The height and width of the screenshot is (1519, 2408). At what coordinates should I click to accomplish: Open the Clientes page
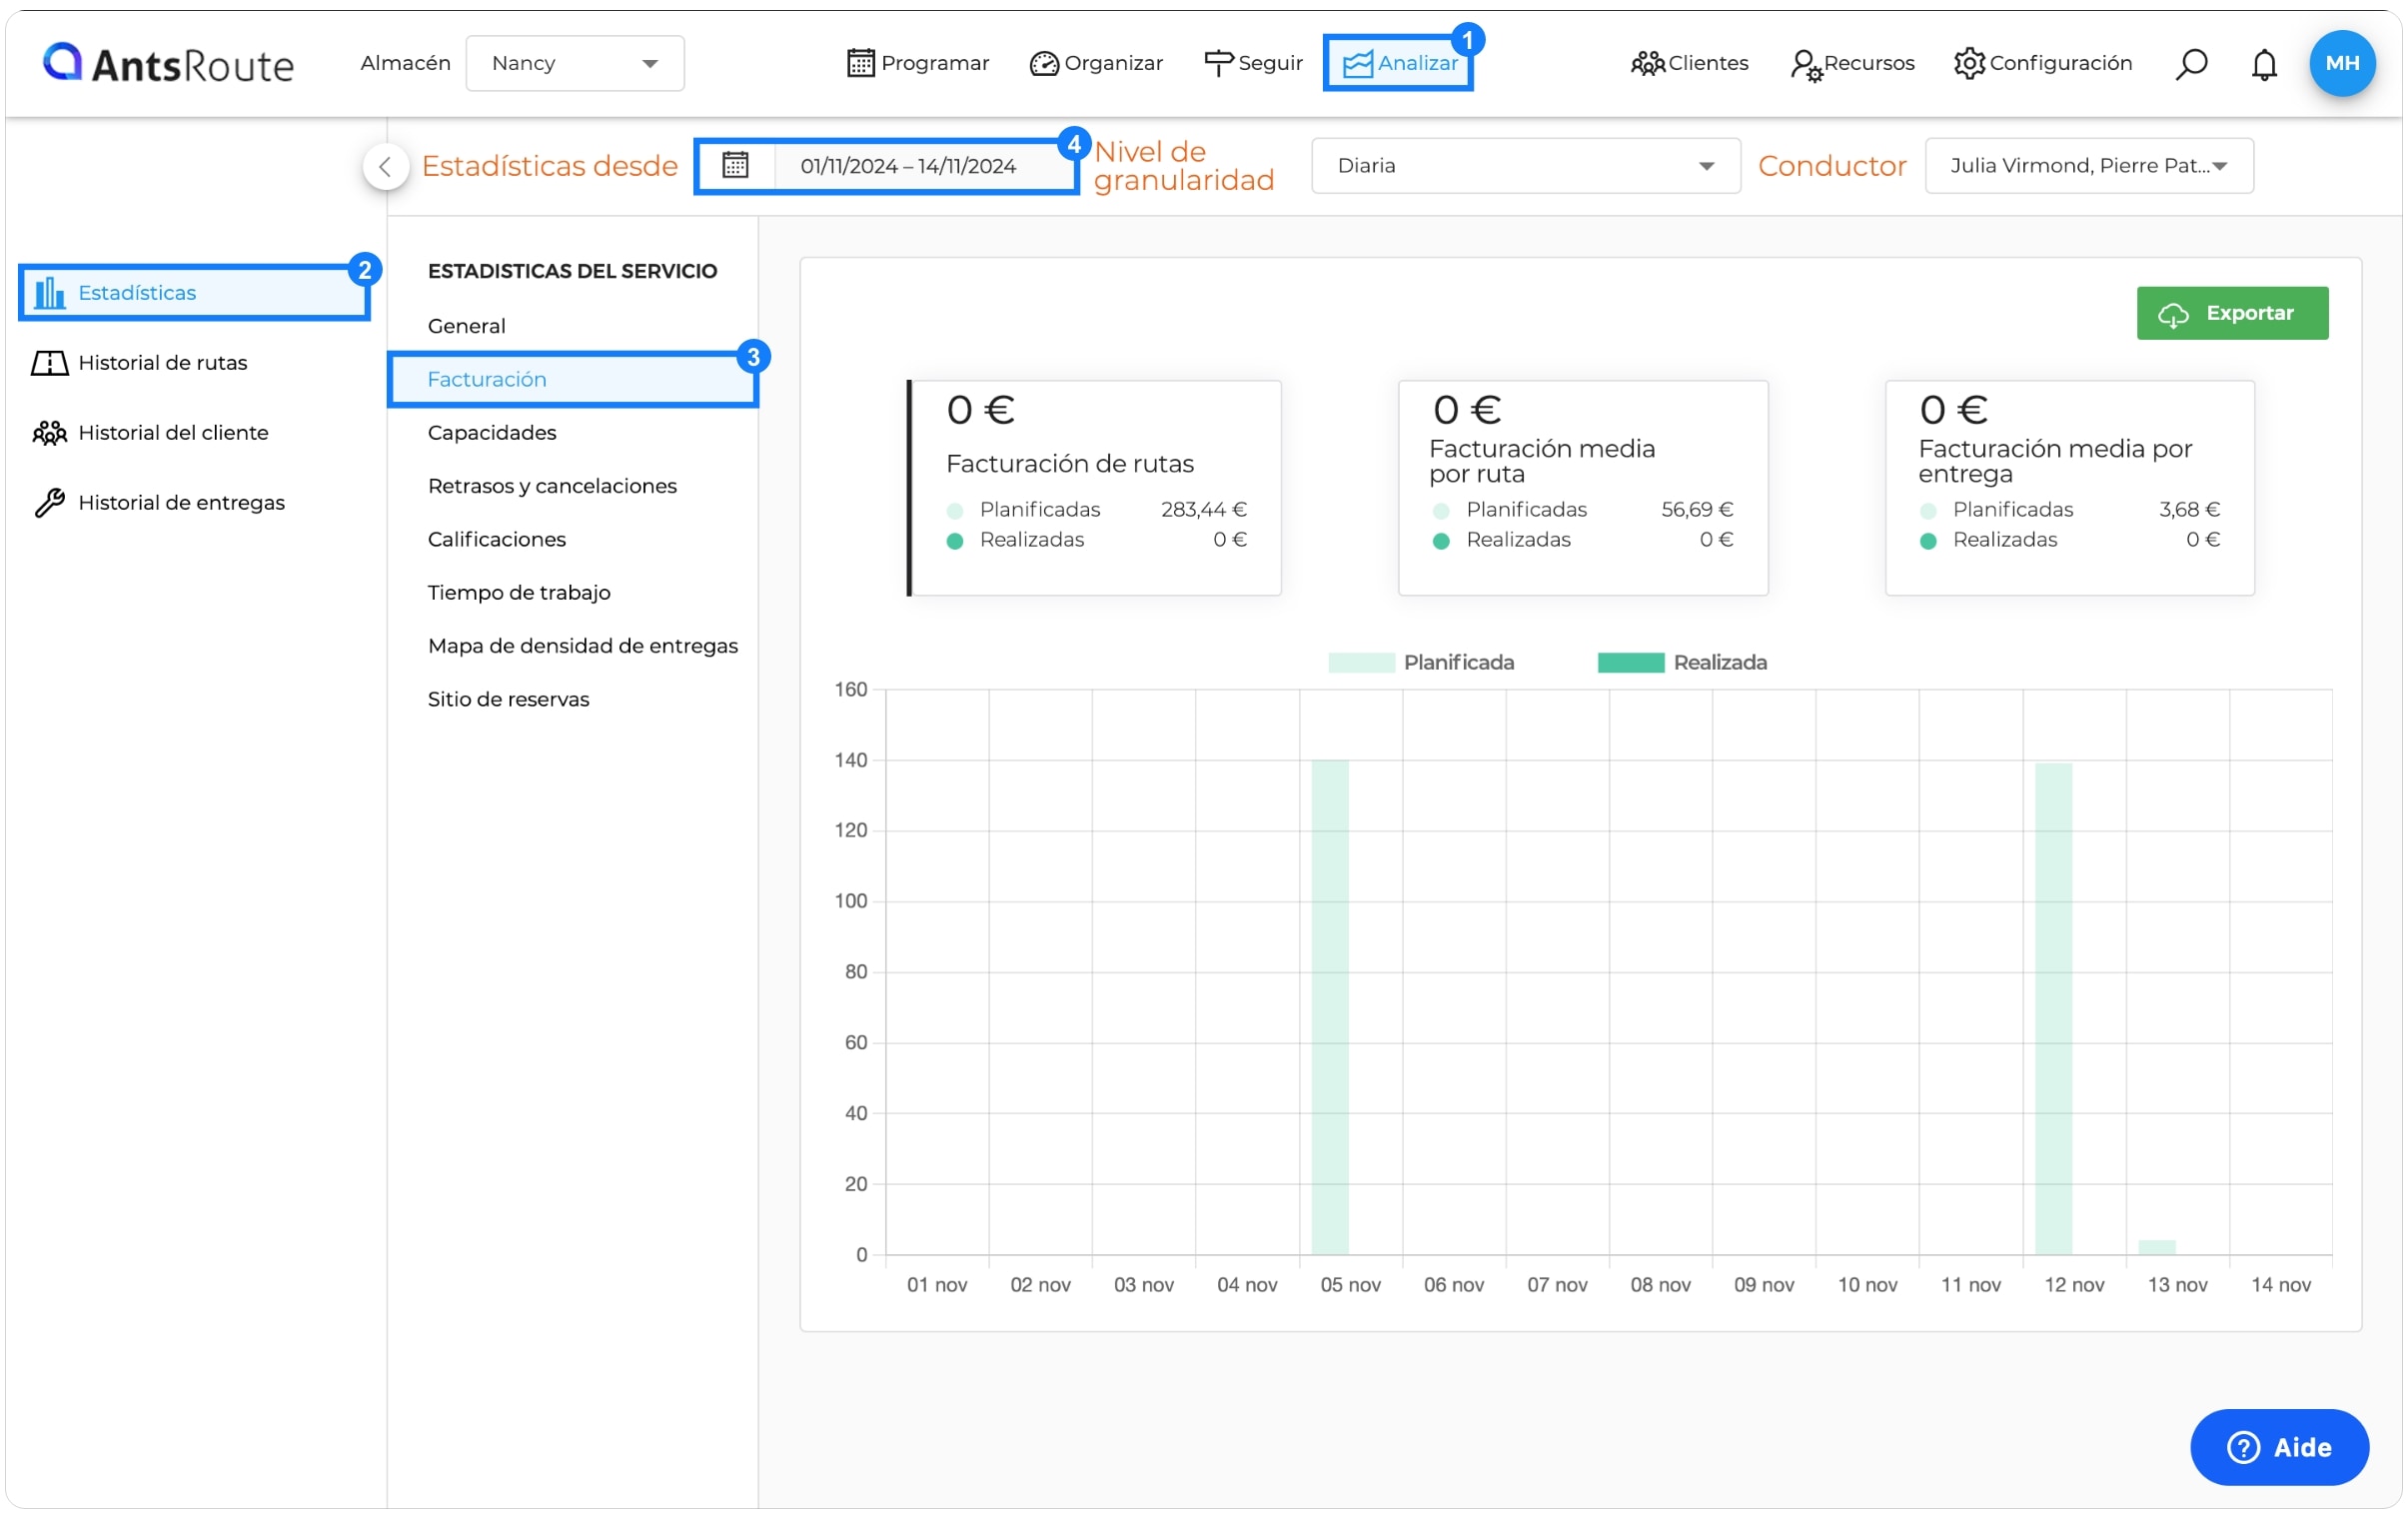[1690, 64]
